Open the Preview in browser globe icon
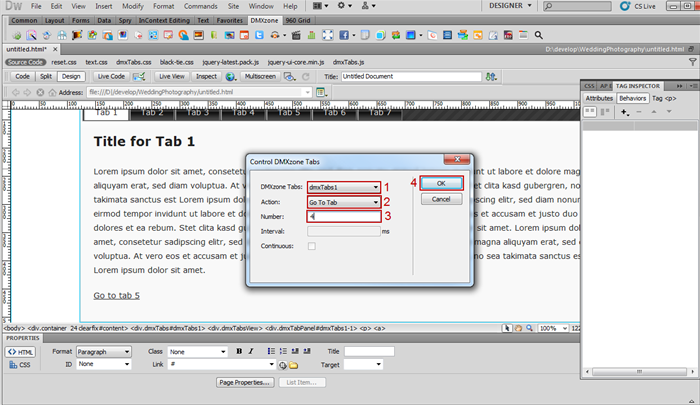This screenshot has height=405, width=700. pos(230,77)
